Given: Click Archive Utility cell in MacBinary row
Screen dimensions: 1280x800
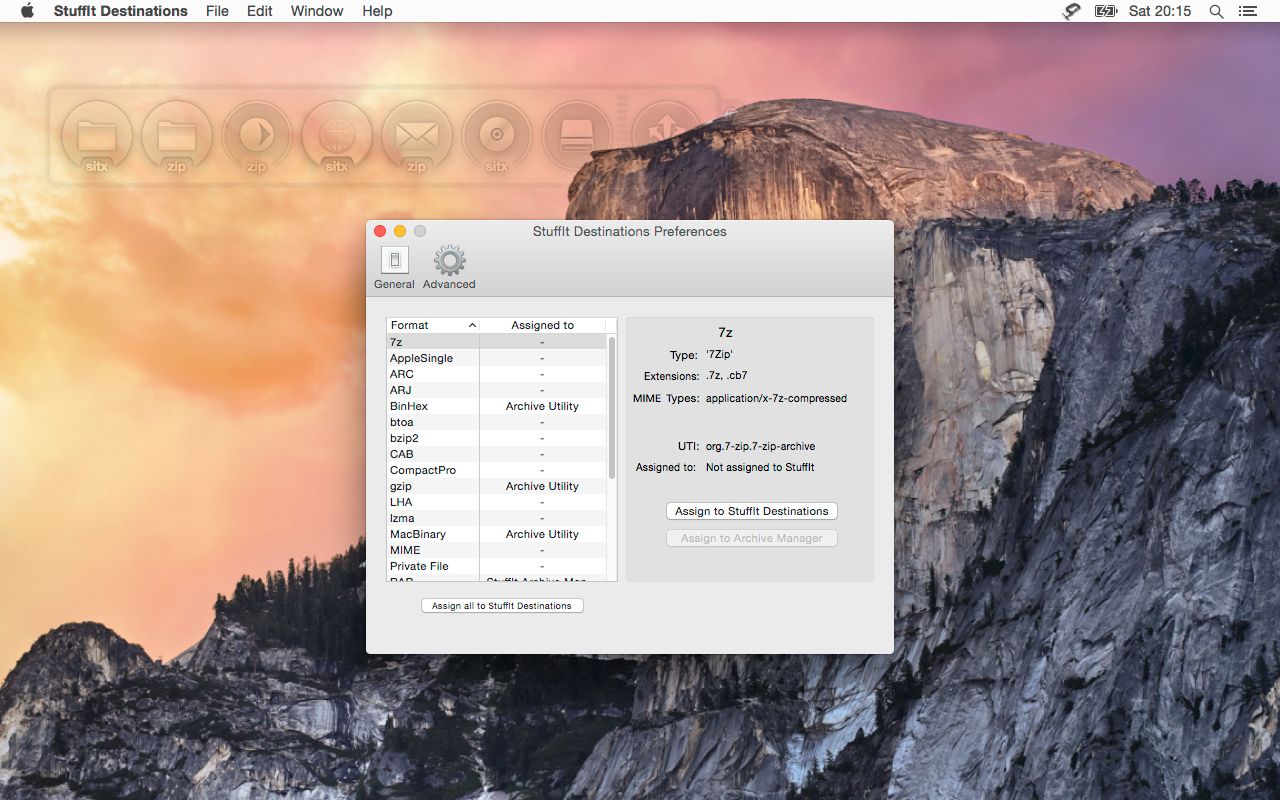Looking at the screenshot, I should pos(542,534).
